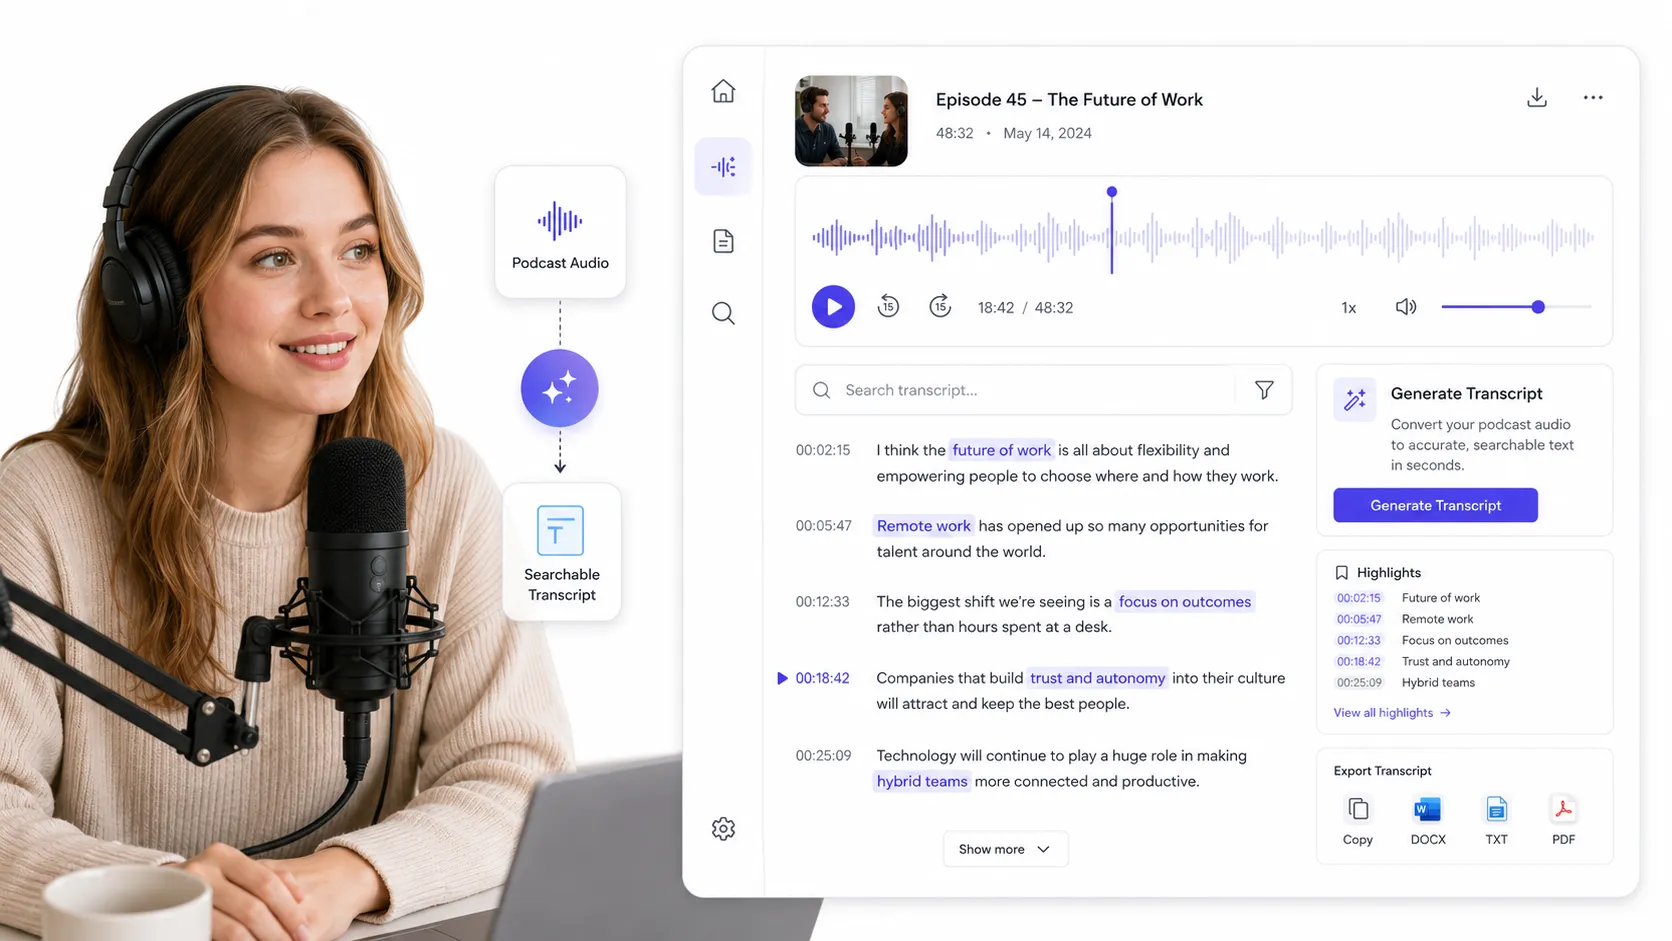Jump to highlight 00:18:42 Trust and autonomy
The width and height of the screenshot is (1672, 941).
coord(1422,661)
